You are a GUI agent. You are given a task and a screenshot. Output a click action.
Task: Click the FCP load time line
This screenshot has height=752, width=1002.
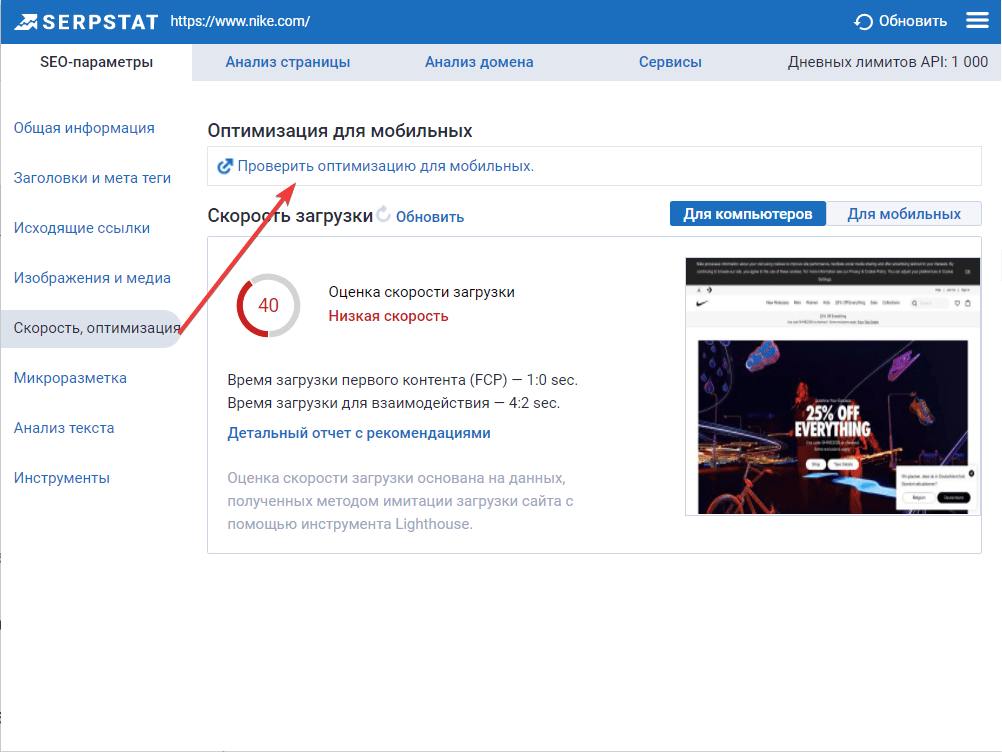[x=403, y=380]
